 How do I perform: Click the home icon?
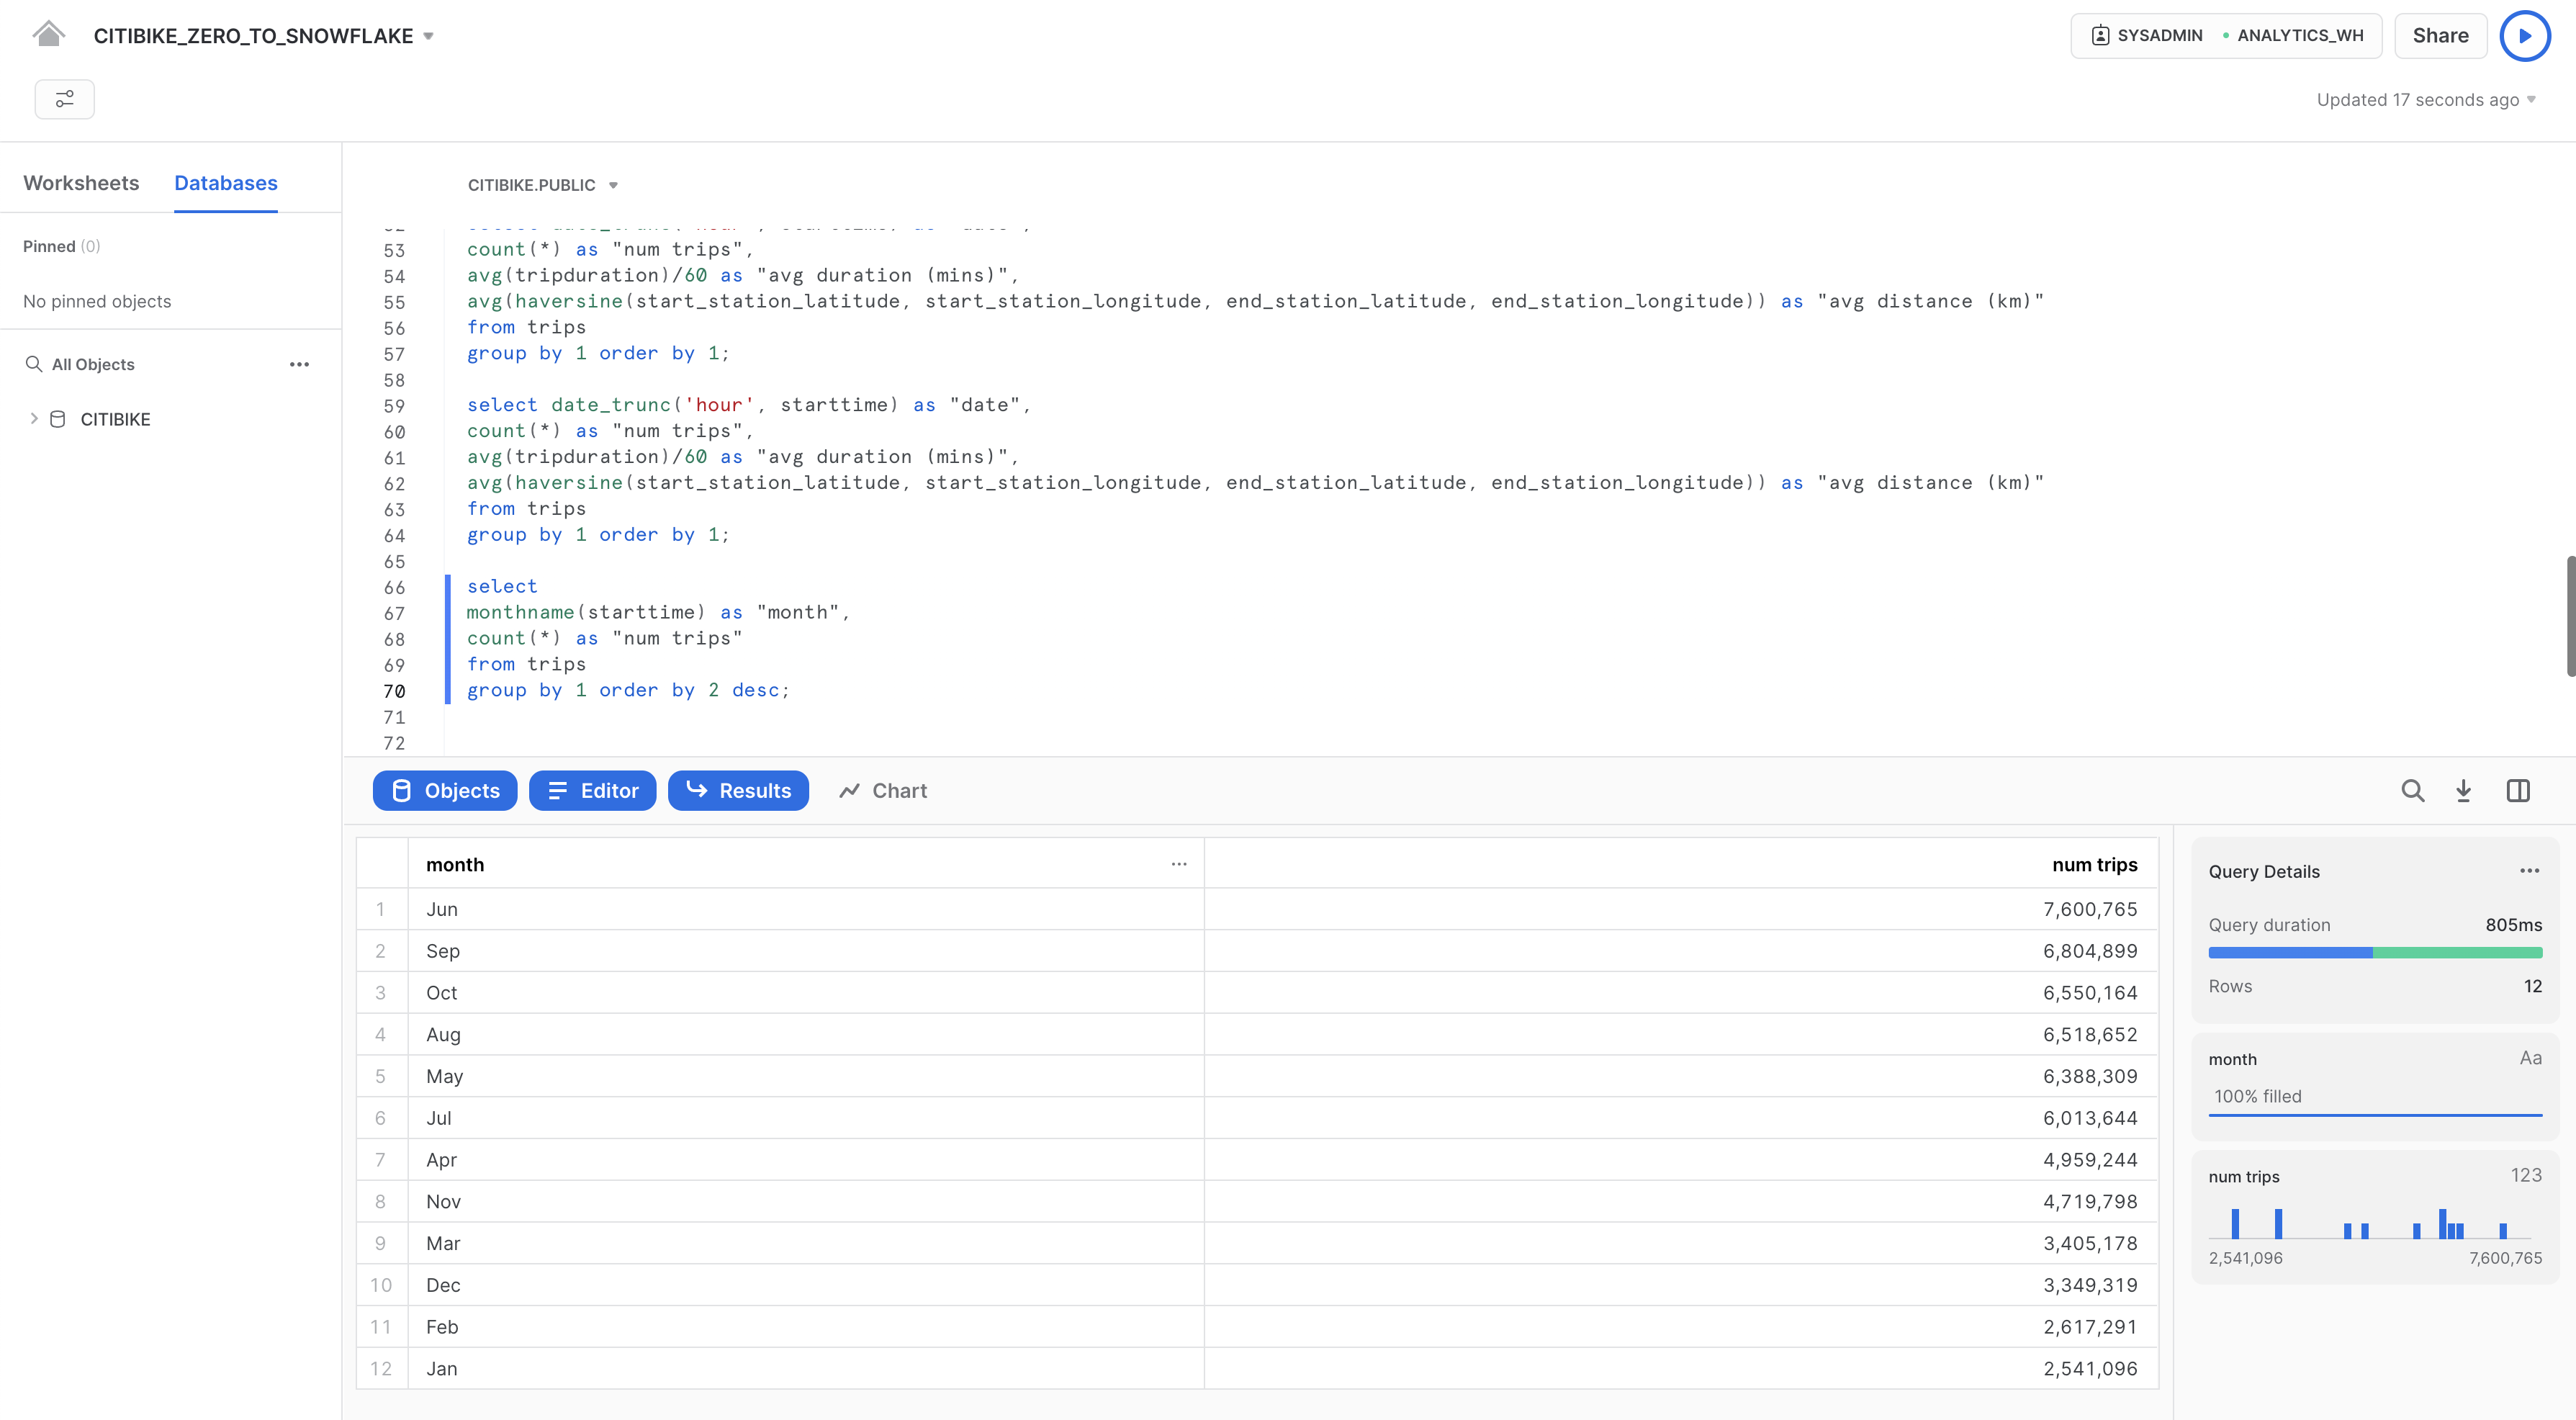click(x=48, y=35)
